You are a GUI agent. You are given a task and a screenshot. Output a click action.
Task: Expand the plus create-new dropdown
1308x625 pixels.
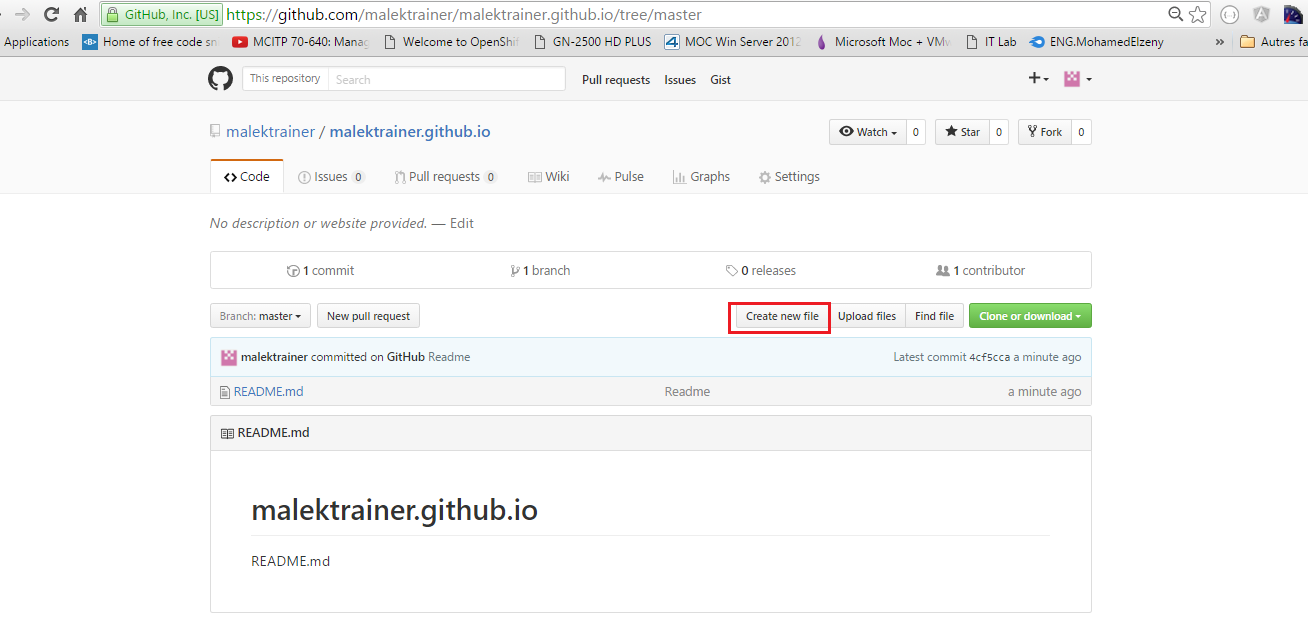tap(1039, 79)
